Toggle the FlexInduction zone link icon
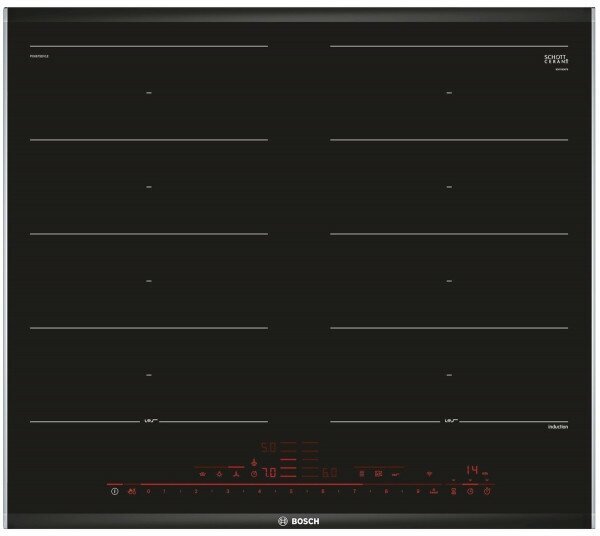Screen dimensions: 600x536 pyautogui.click(x=362, y=474)
